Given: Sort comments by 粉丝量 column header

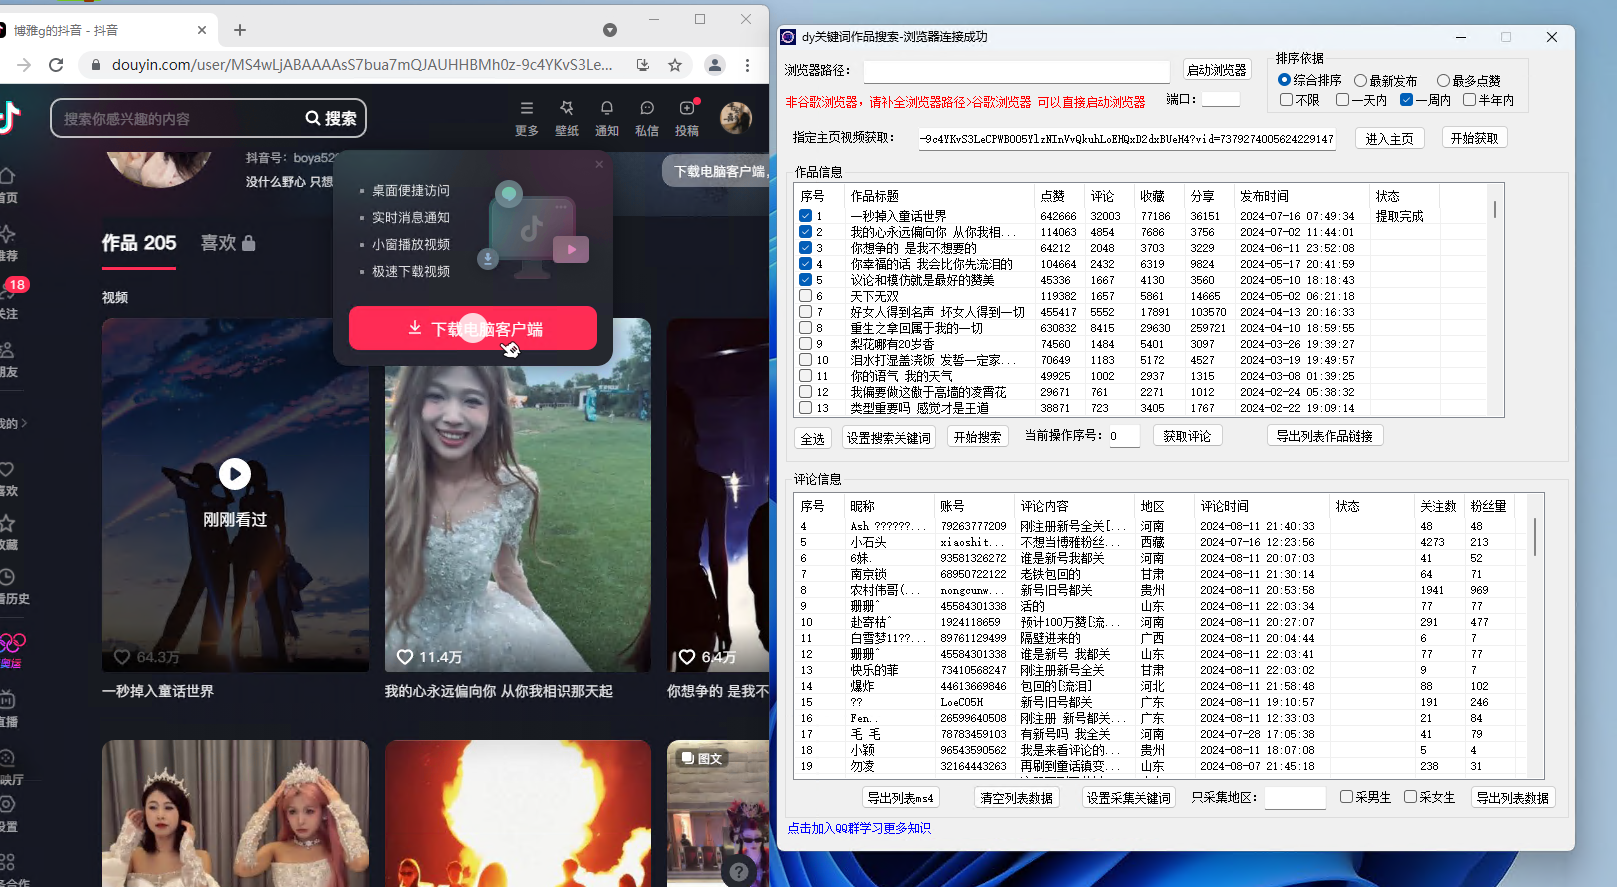Looking at the screenshot, I should click(x=1488, y=506).
